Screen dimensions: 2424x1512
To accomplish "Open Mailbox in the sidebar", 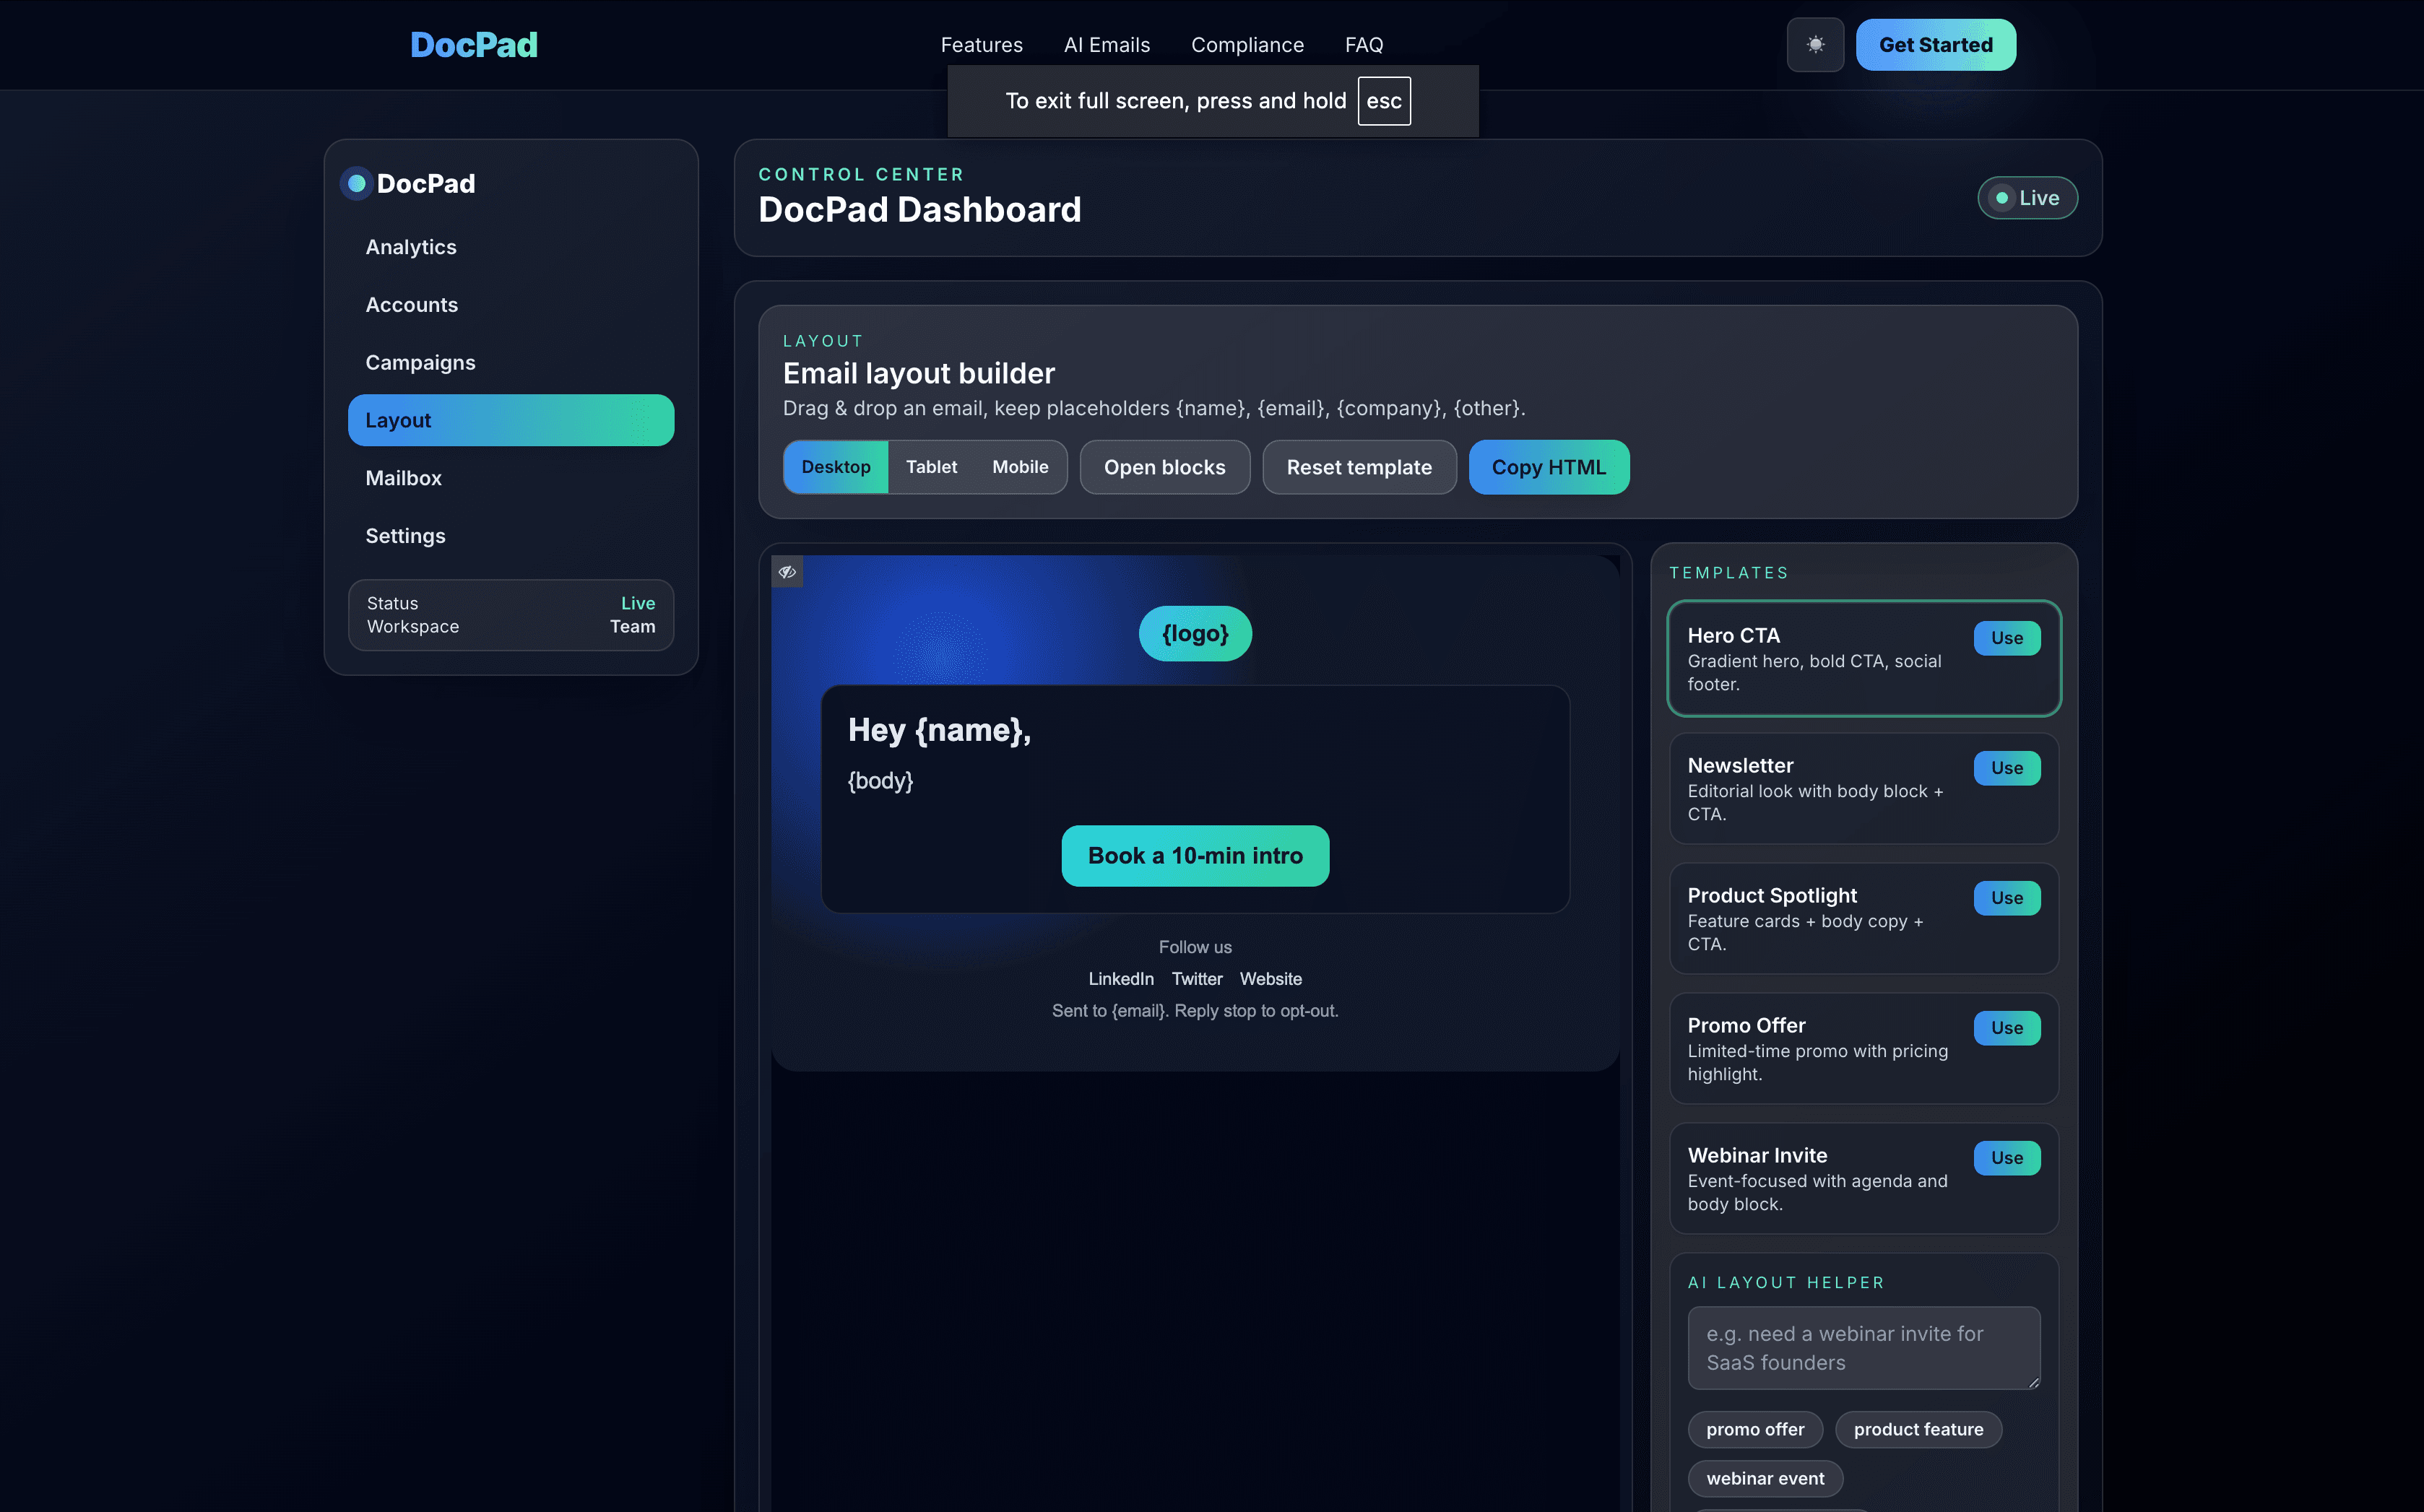I will coord(511,478).
